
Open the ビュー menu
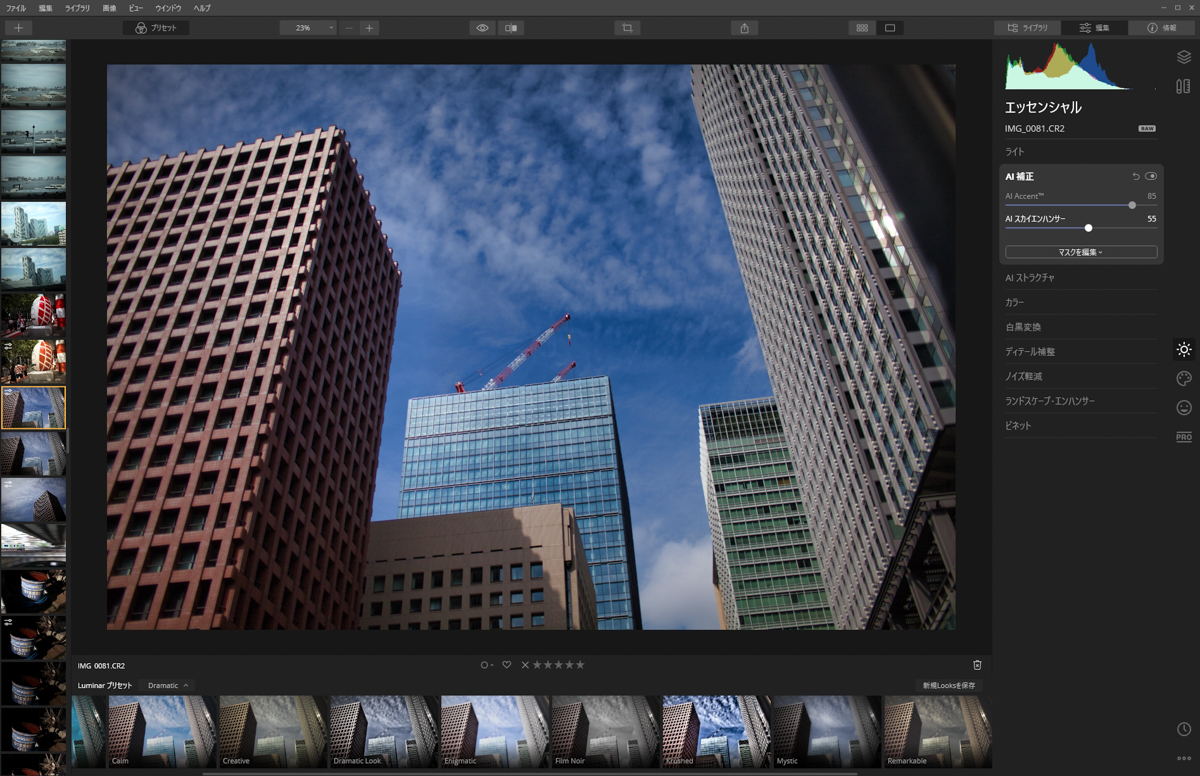click(x=136, y=8)
